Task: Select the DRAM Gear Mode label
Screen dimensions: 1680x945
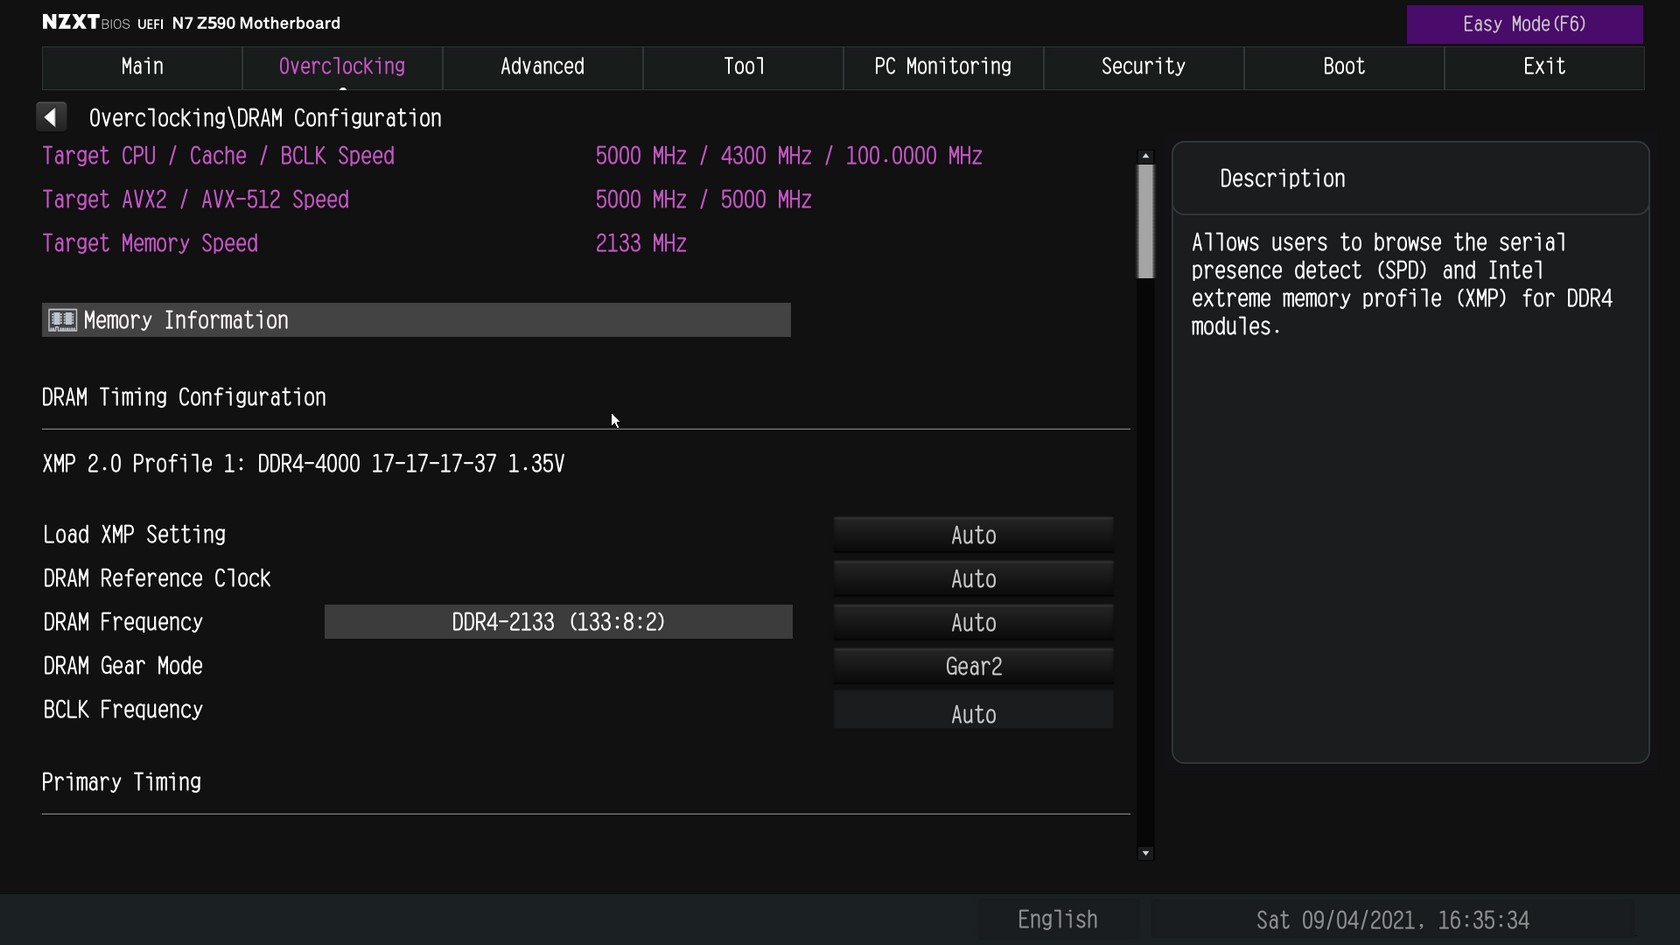Action: pyautogui.click(x=123, y=666)
